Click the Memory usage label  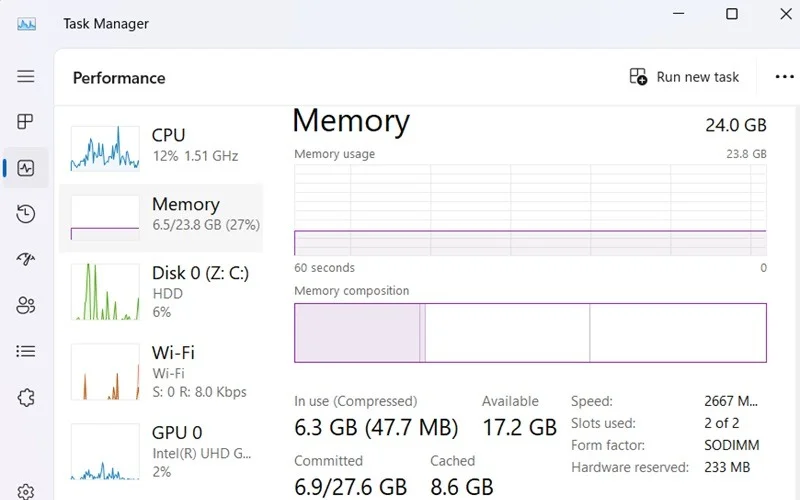335,154
